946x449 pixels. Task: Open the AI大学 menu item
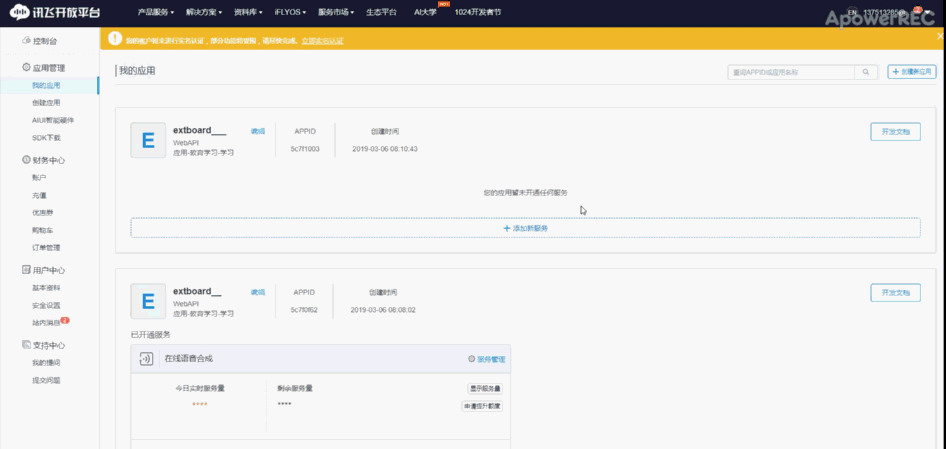[425, 12]
